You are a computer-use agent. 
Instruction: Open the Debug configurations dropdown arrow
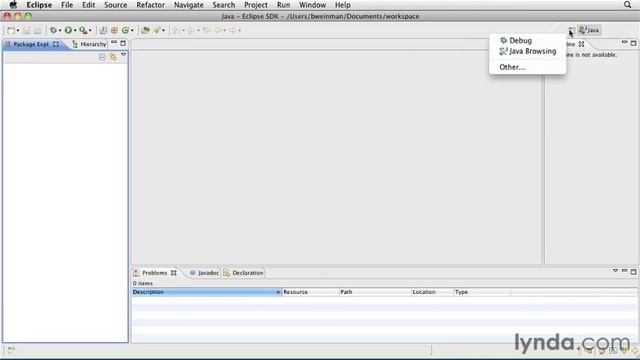[x=60, y=31]
